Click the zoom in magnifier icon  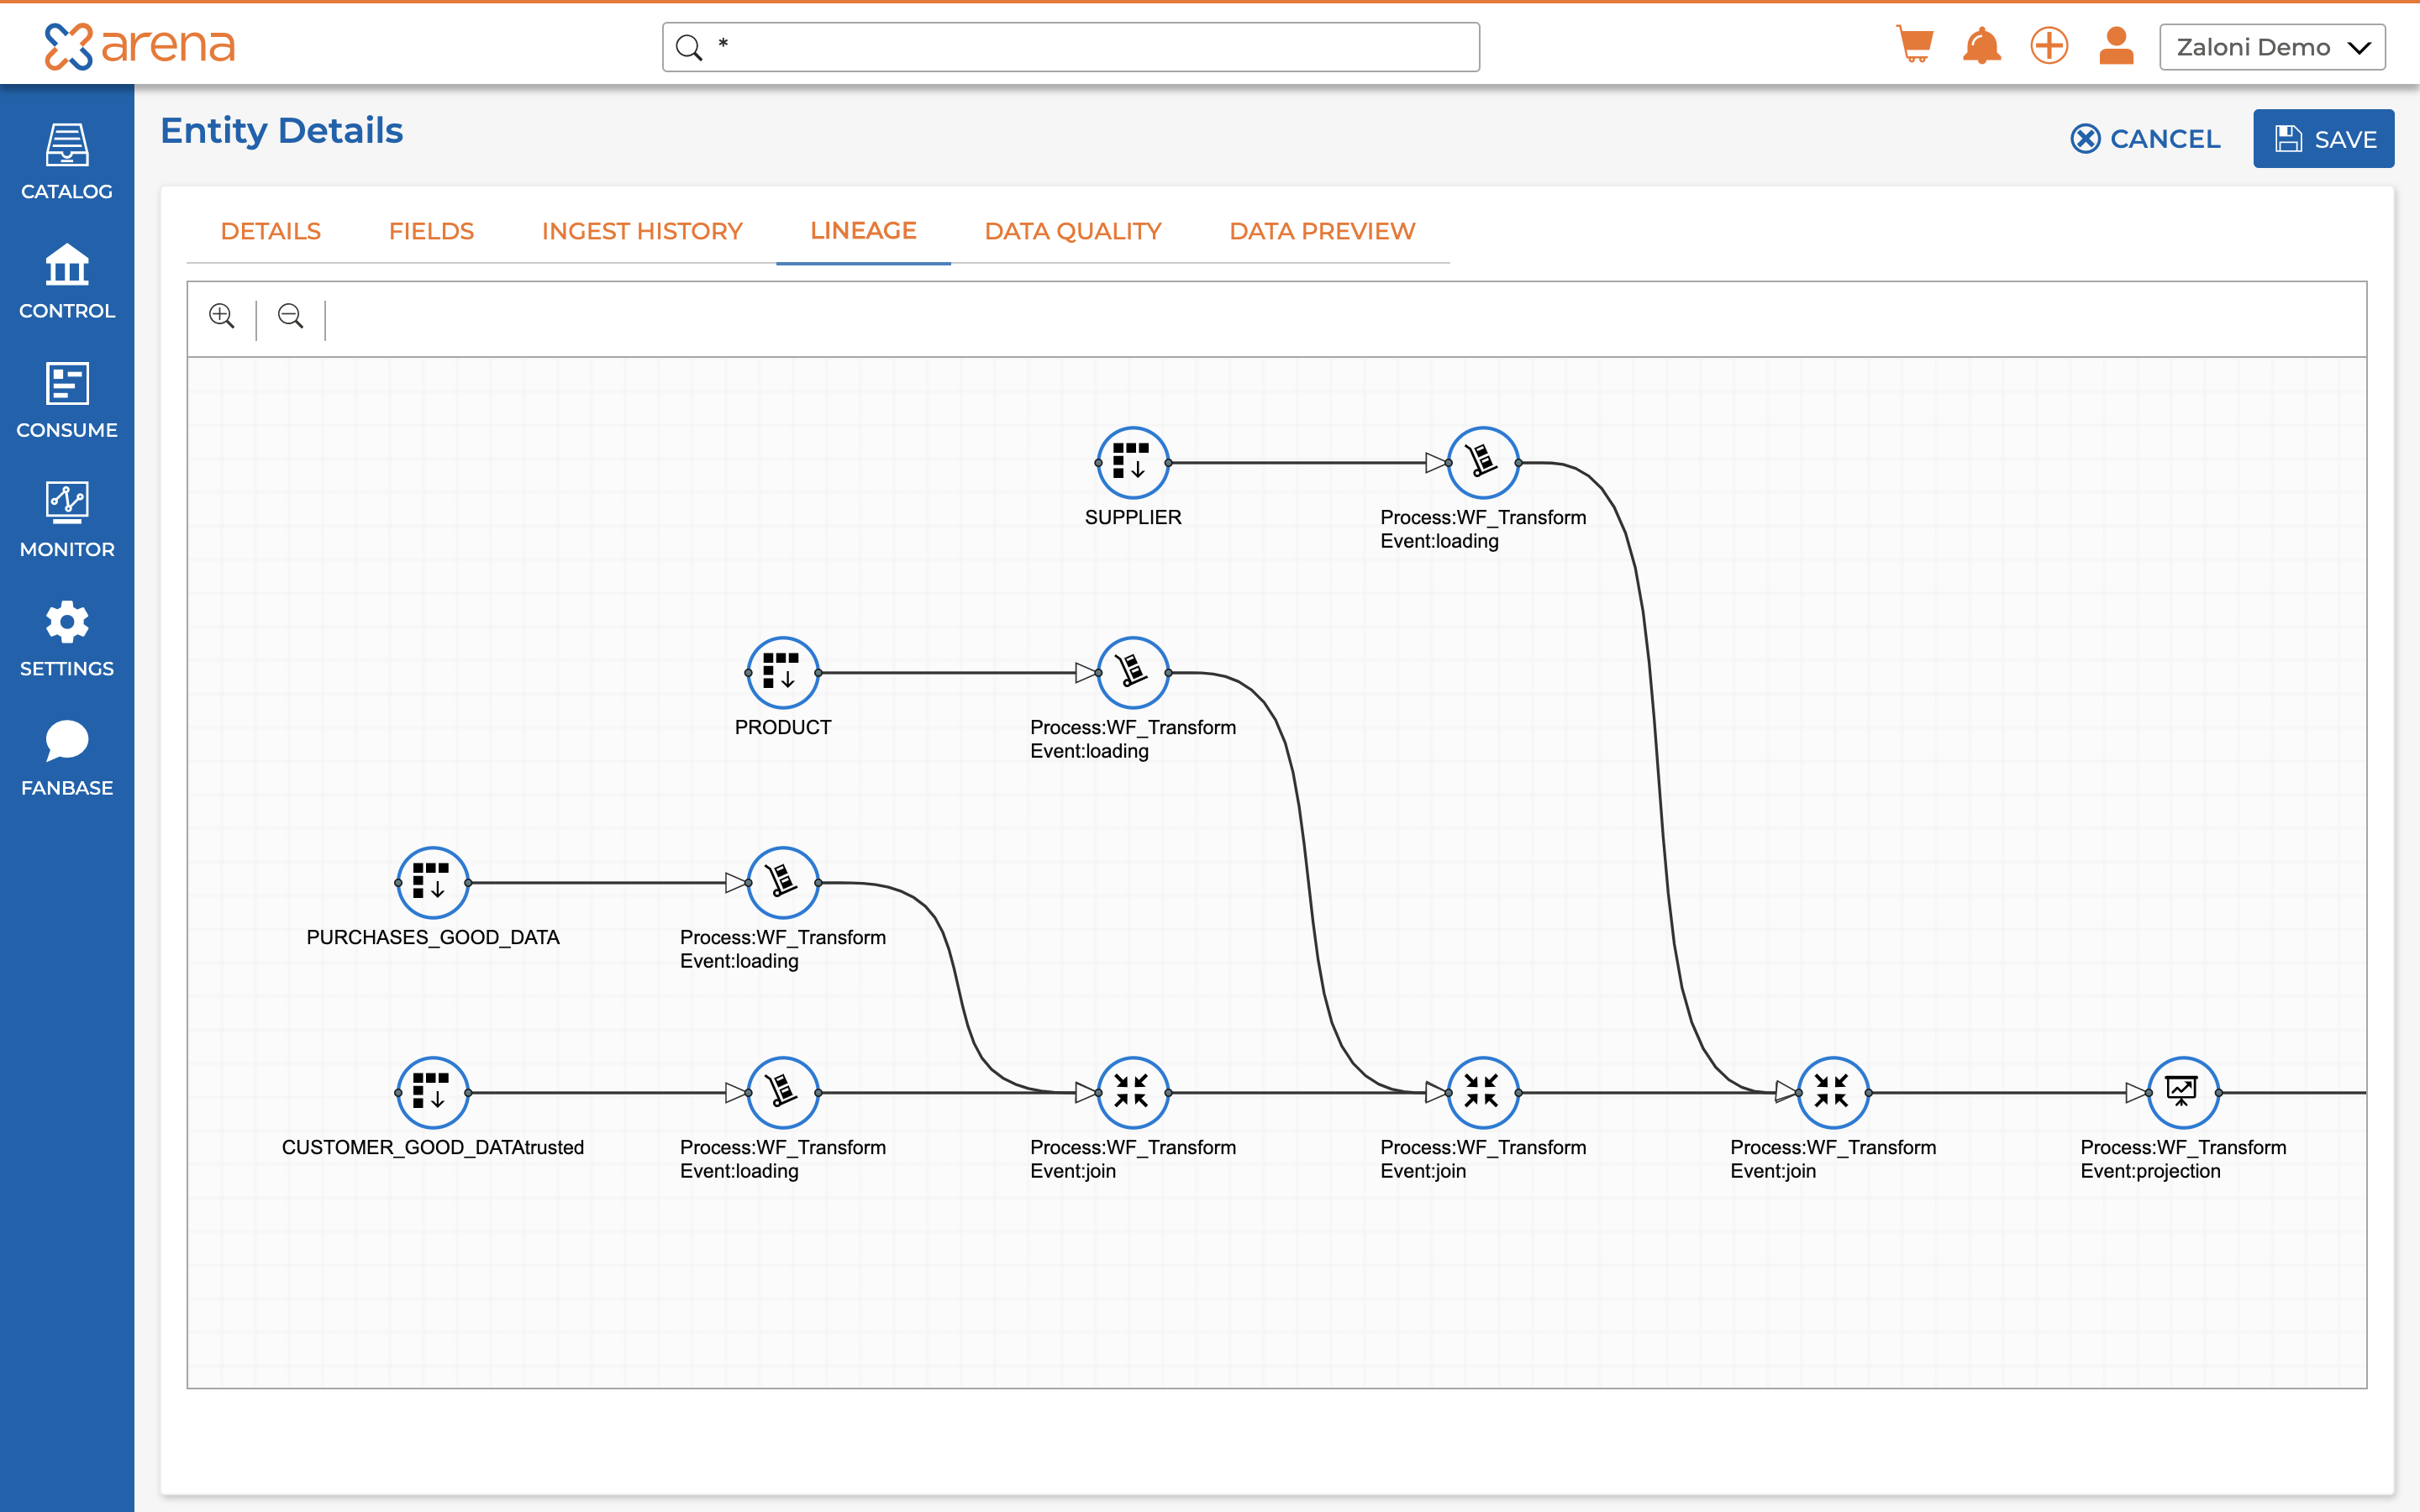coord(221,316)
